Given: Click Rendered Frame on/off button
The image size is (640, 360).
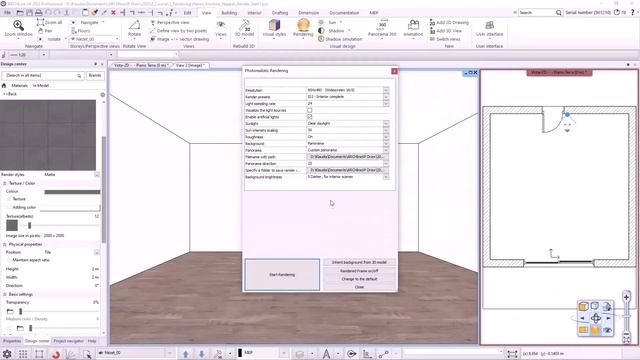Looking at the screenshot, I should click(359, 271).
